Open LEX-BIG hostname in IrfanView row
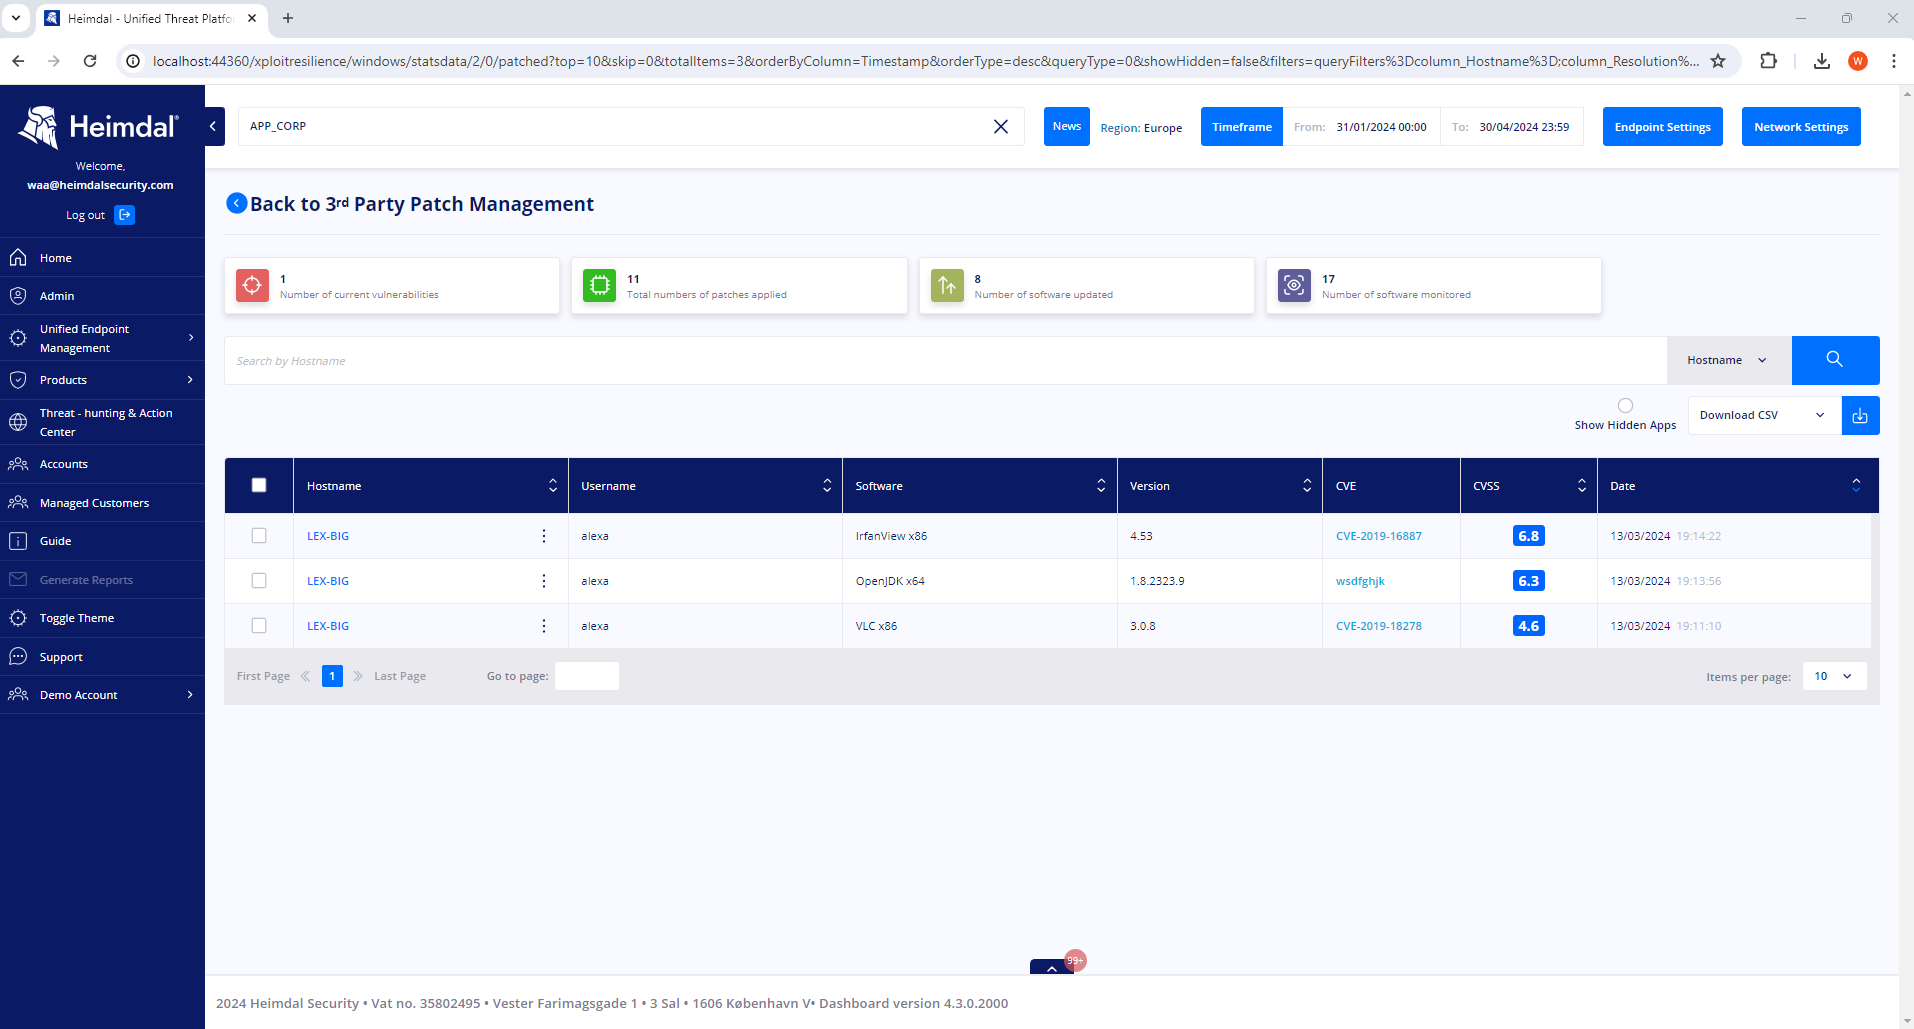The image size is (1914, 1029). click(328, 536)
